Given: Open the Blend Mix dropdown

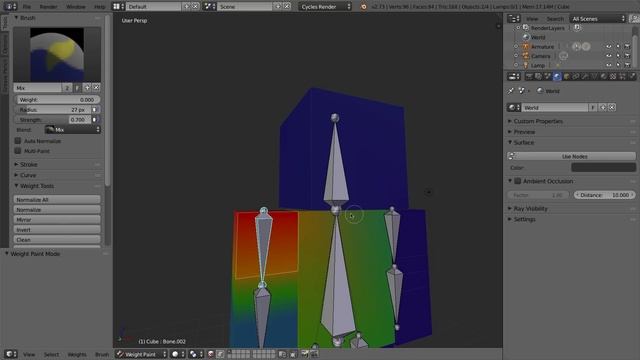Looking at the screenshot, I should click(x=73, y=129).
